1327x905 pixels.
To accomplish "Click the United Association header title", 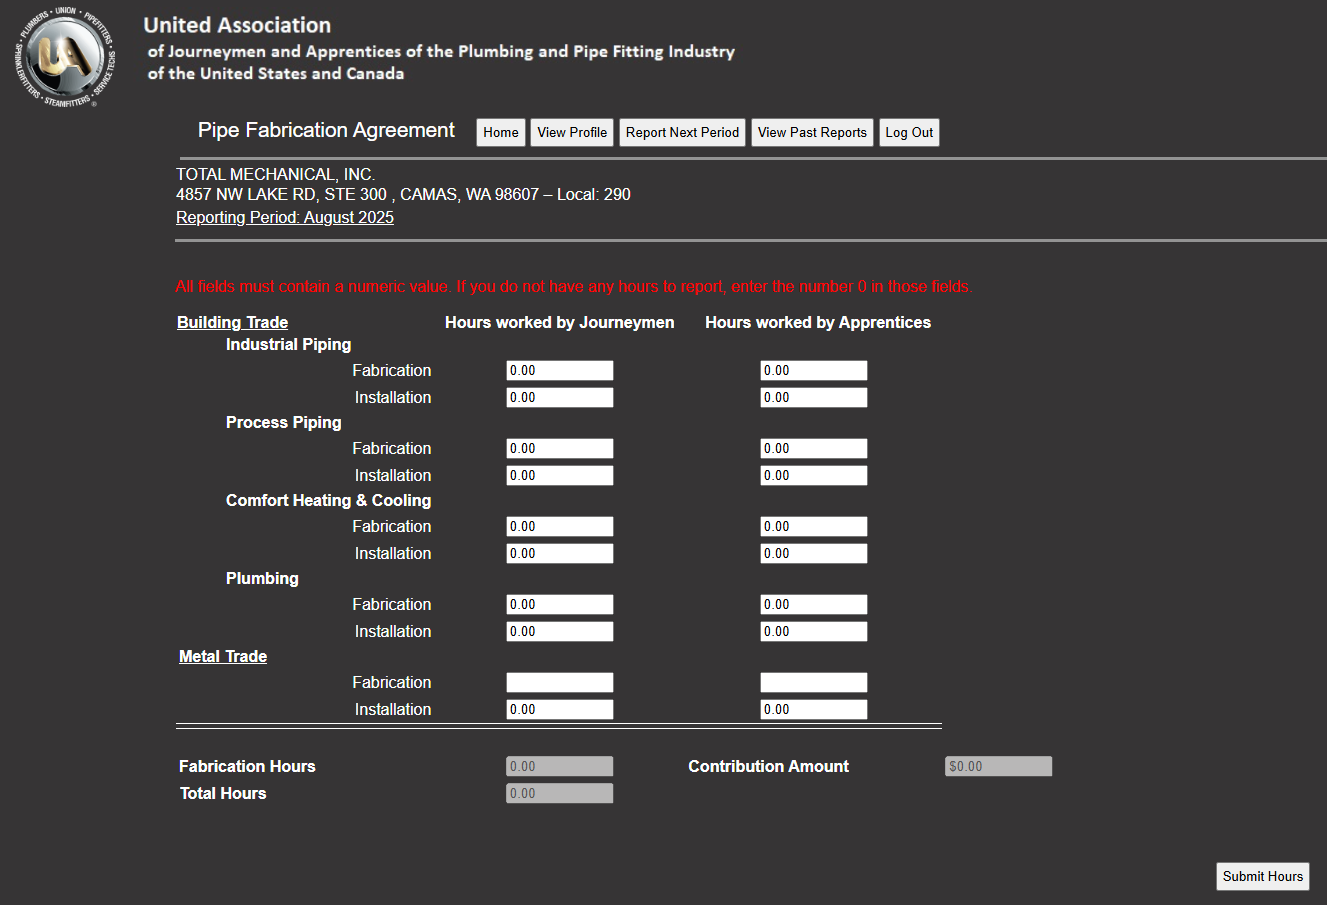I will 238,25.
